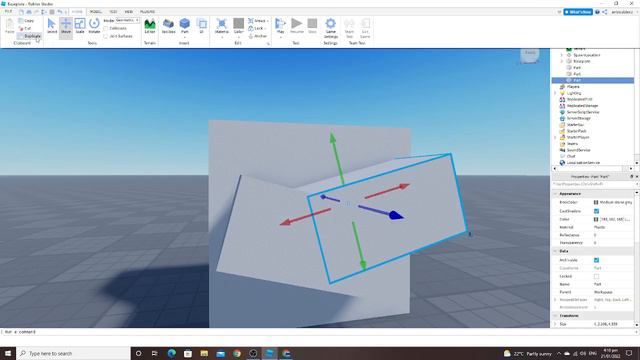640x360 pixels.
Task: Expand SpawnLocation in Explorer
Action: 562,55
